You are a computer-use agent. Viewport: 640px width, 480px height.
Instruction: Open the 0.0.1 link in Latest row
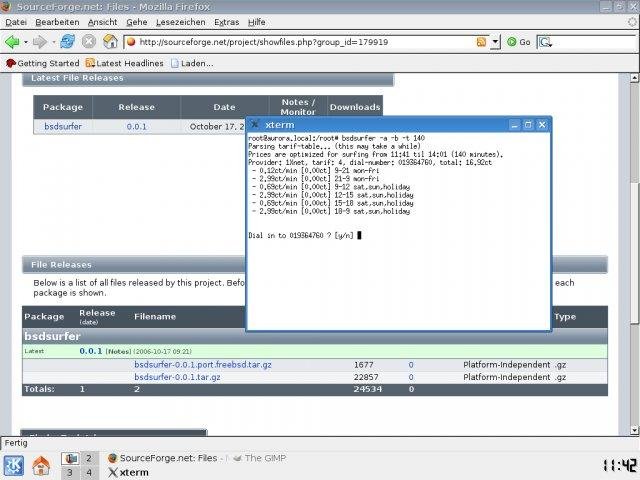coord(91,351)
